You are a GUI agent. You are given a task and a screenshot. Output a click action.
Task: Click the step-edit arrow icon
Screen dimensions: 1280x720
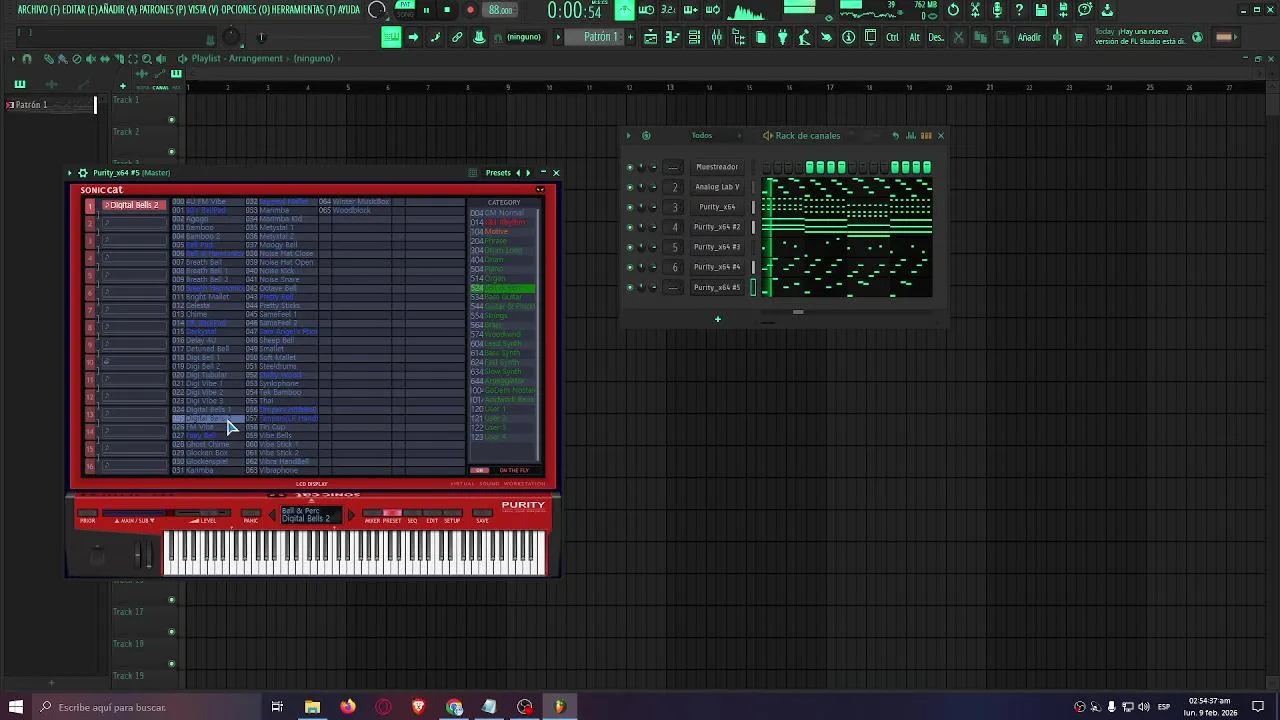pos(413,37)
